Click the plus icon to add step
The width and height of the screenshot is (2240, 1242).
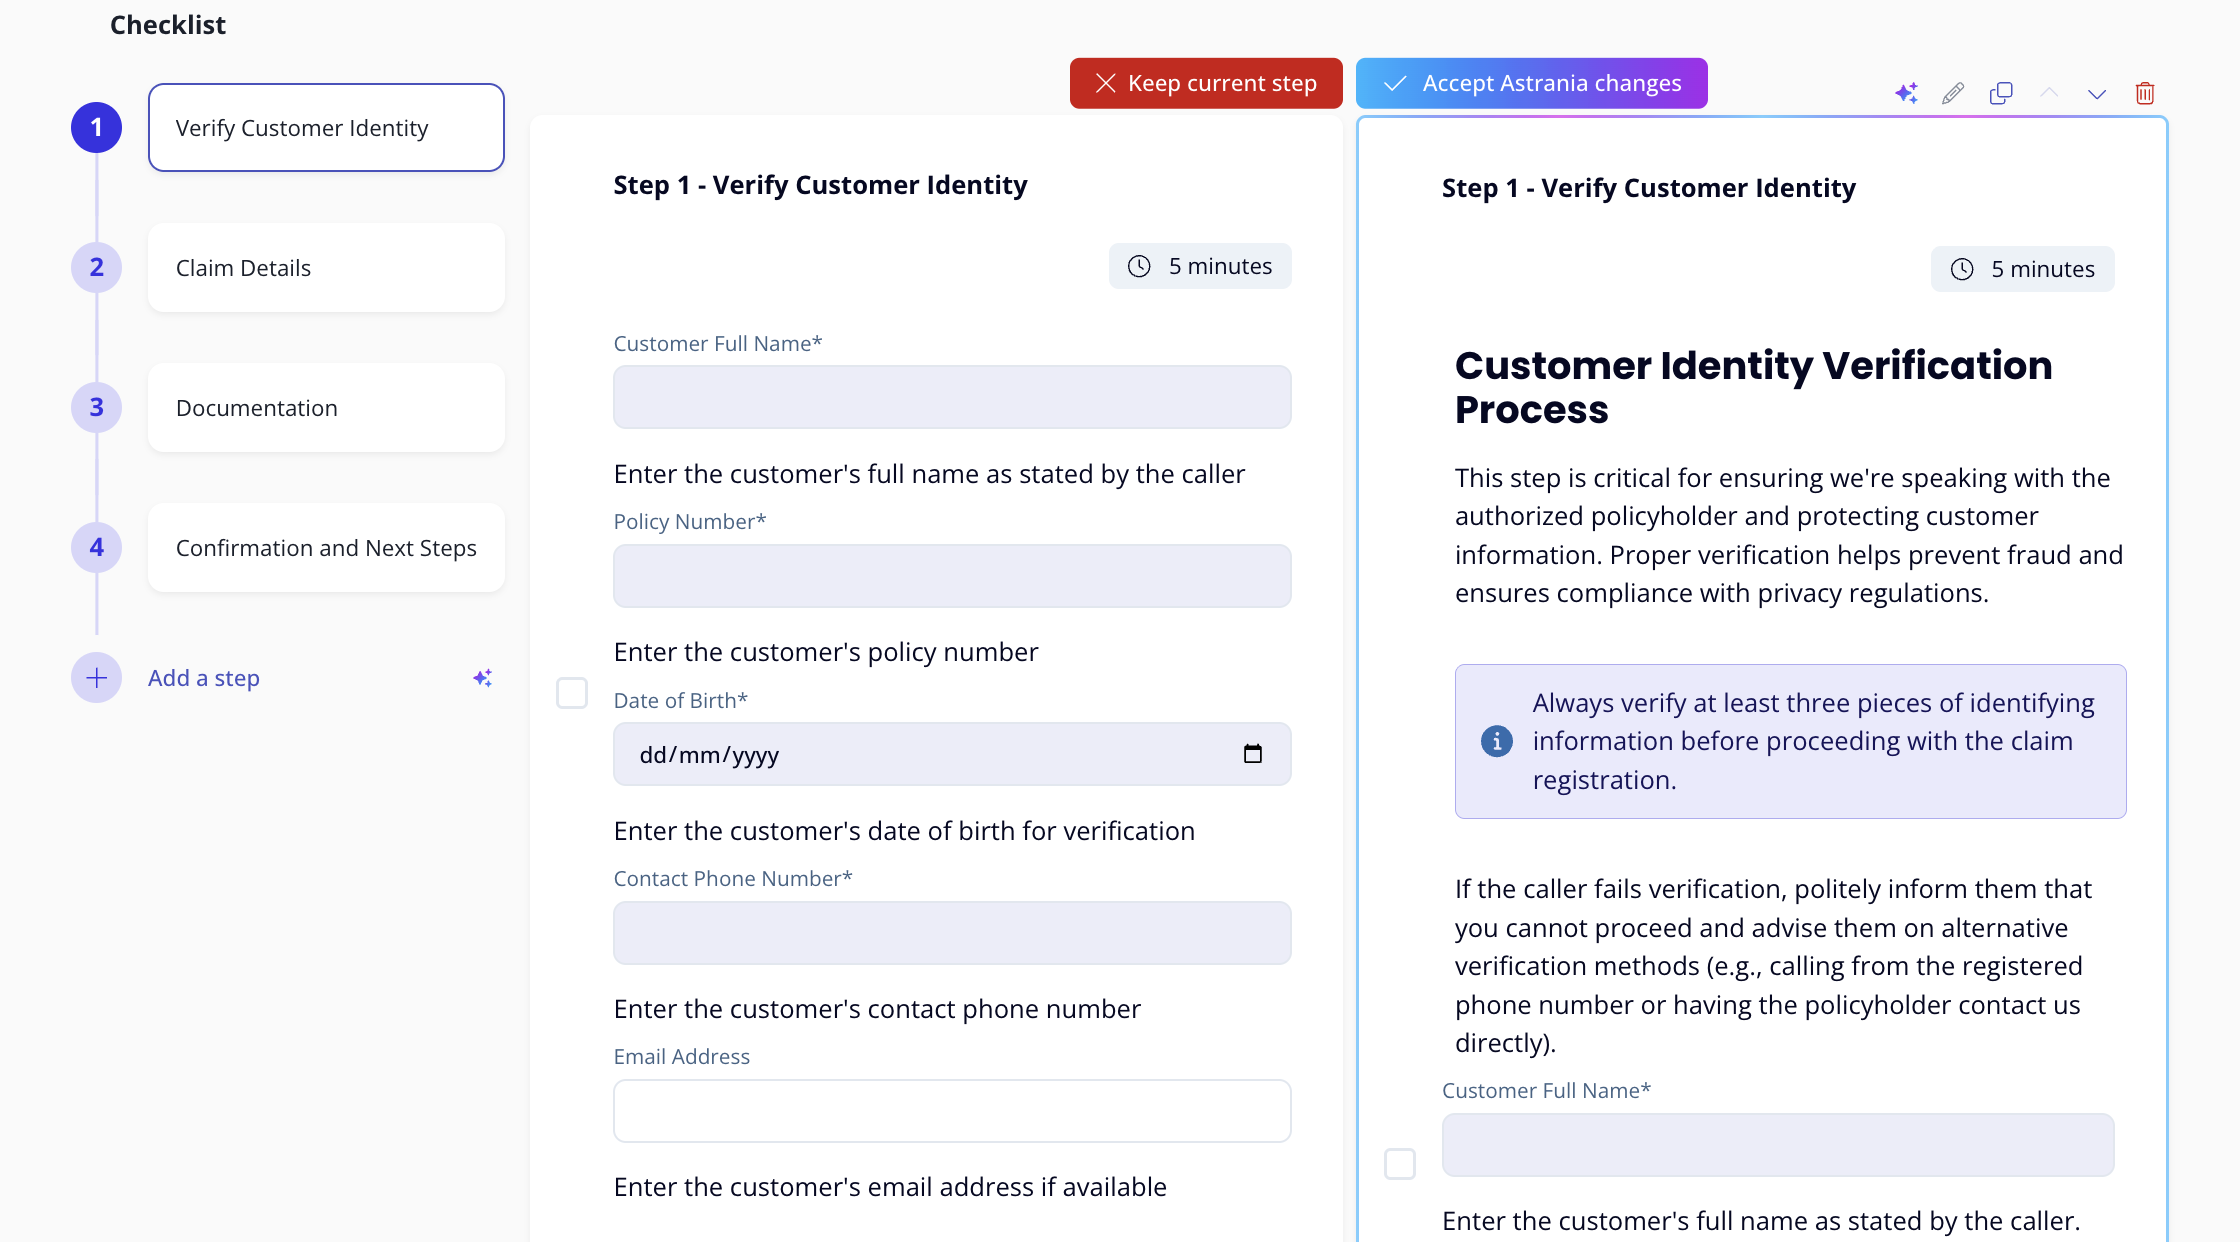click(x=96, y=678)
